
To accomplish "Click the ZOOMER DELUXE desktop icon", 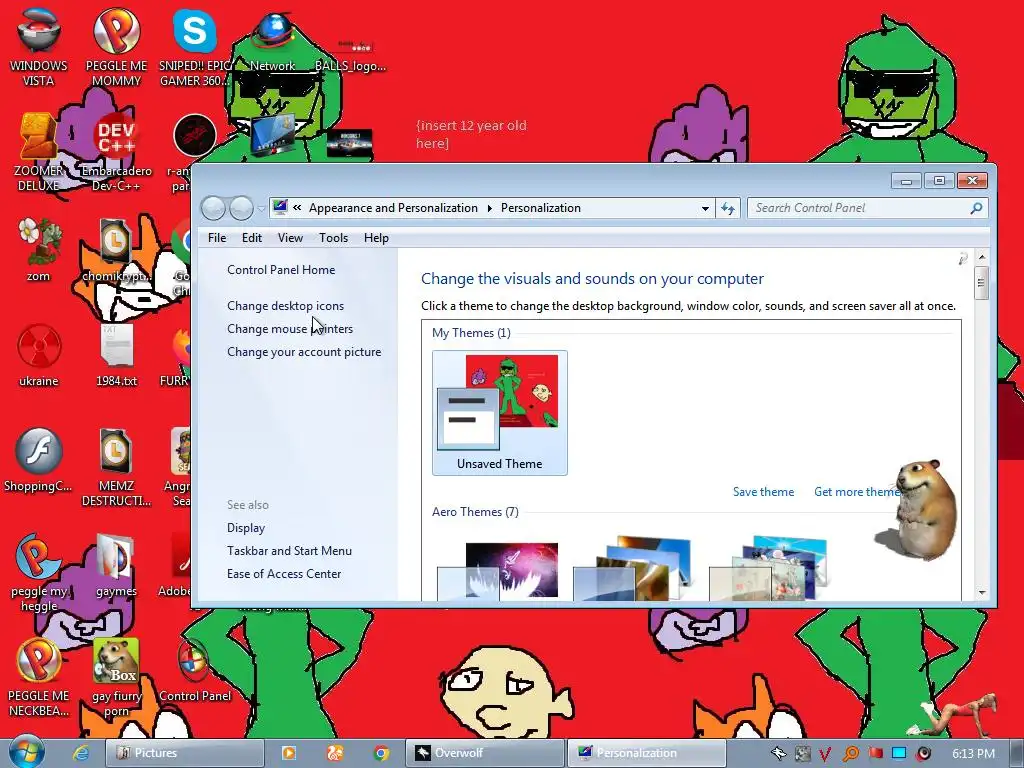I will coord(38,152).
